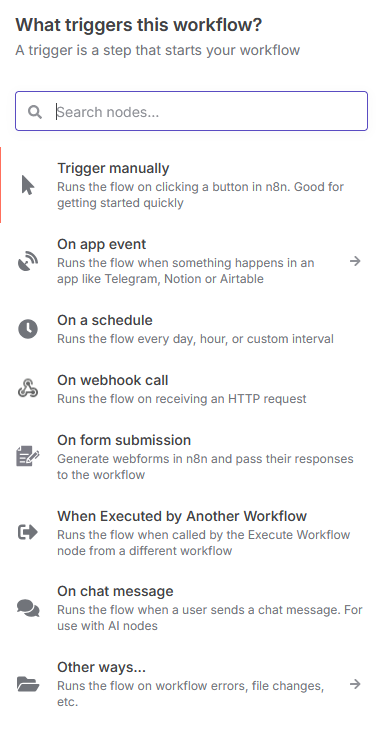Click the webhook icon
The height and width of the screenshot is (739, 384).
click(x=28, y=389)
